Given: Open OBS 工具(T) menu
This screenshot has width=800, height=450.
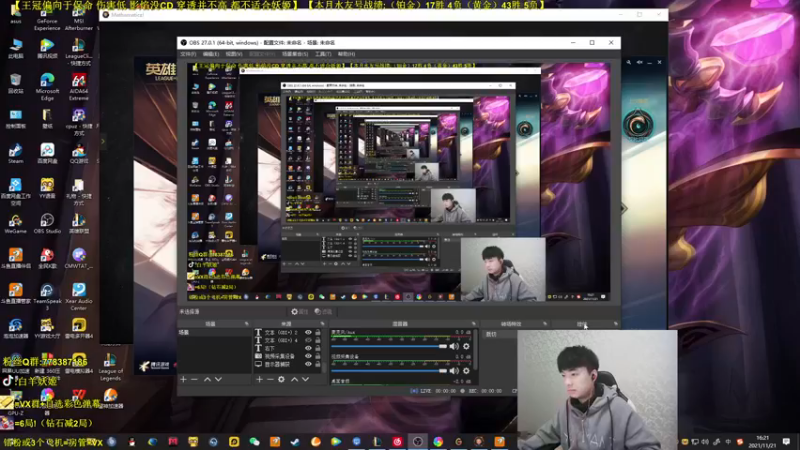Looking at the screenshot, I should pos(323,54).
